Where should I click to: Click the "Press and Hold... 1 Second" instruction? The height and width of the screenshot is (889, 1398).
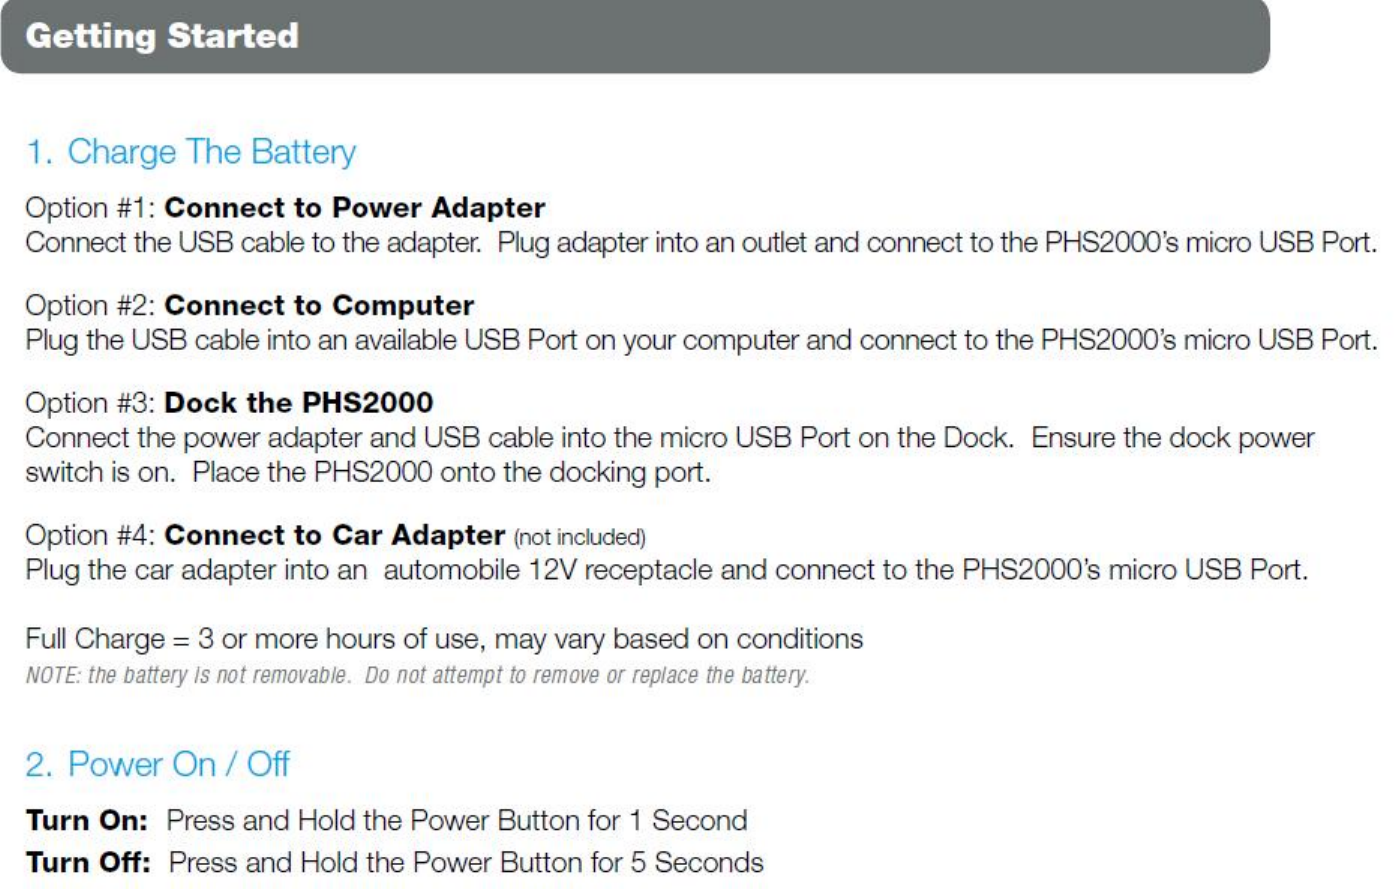click(457, 821)
